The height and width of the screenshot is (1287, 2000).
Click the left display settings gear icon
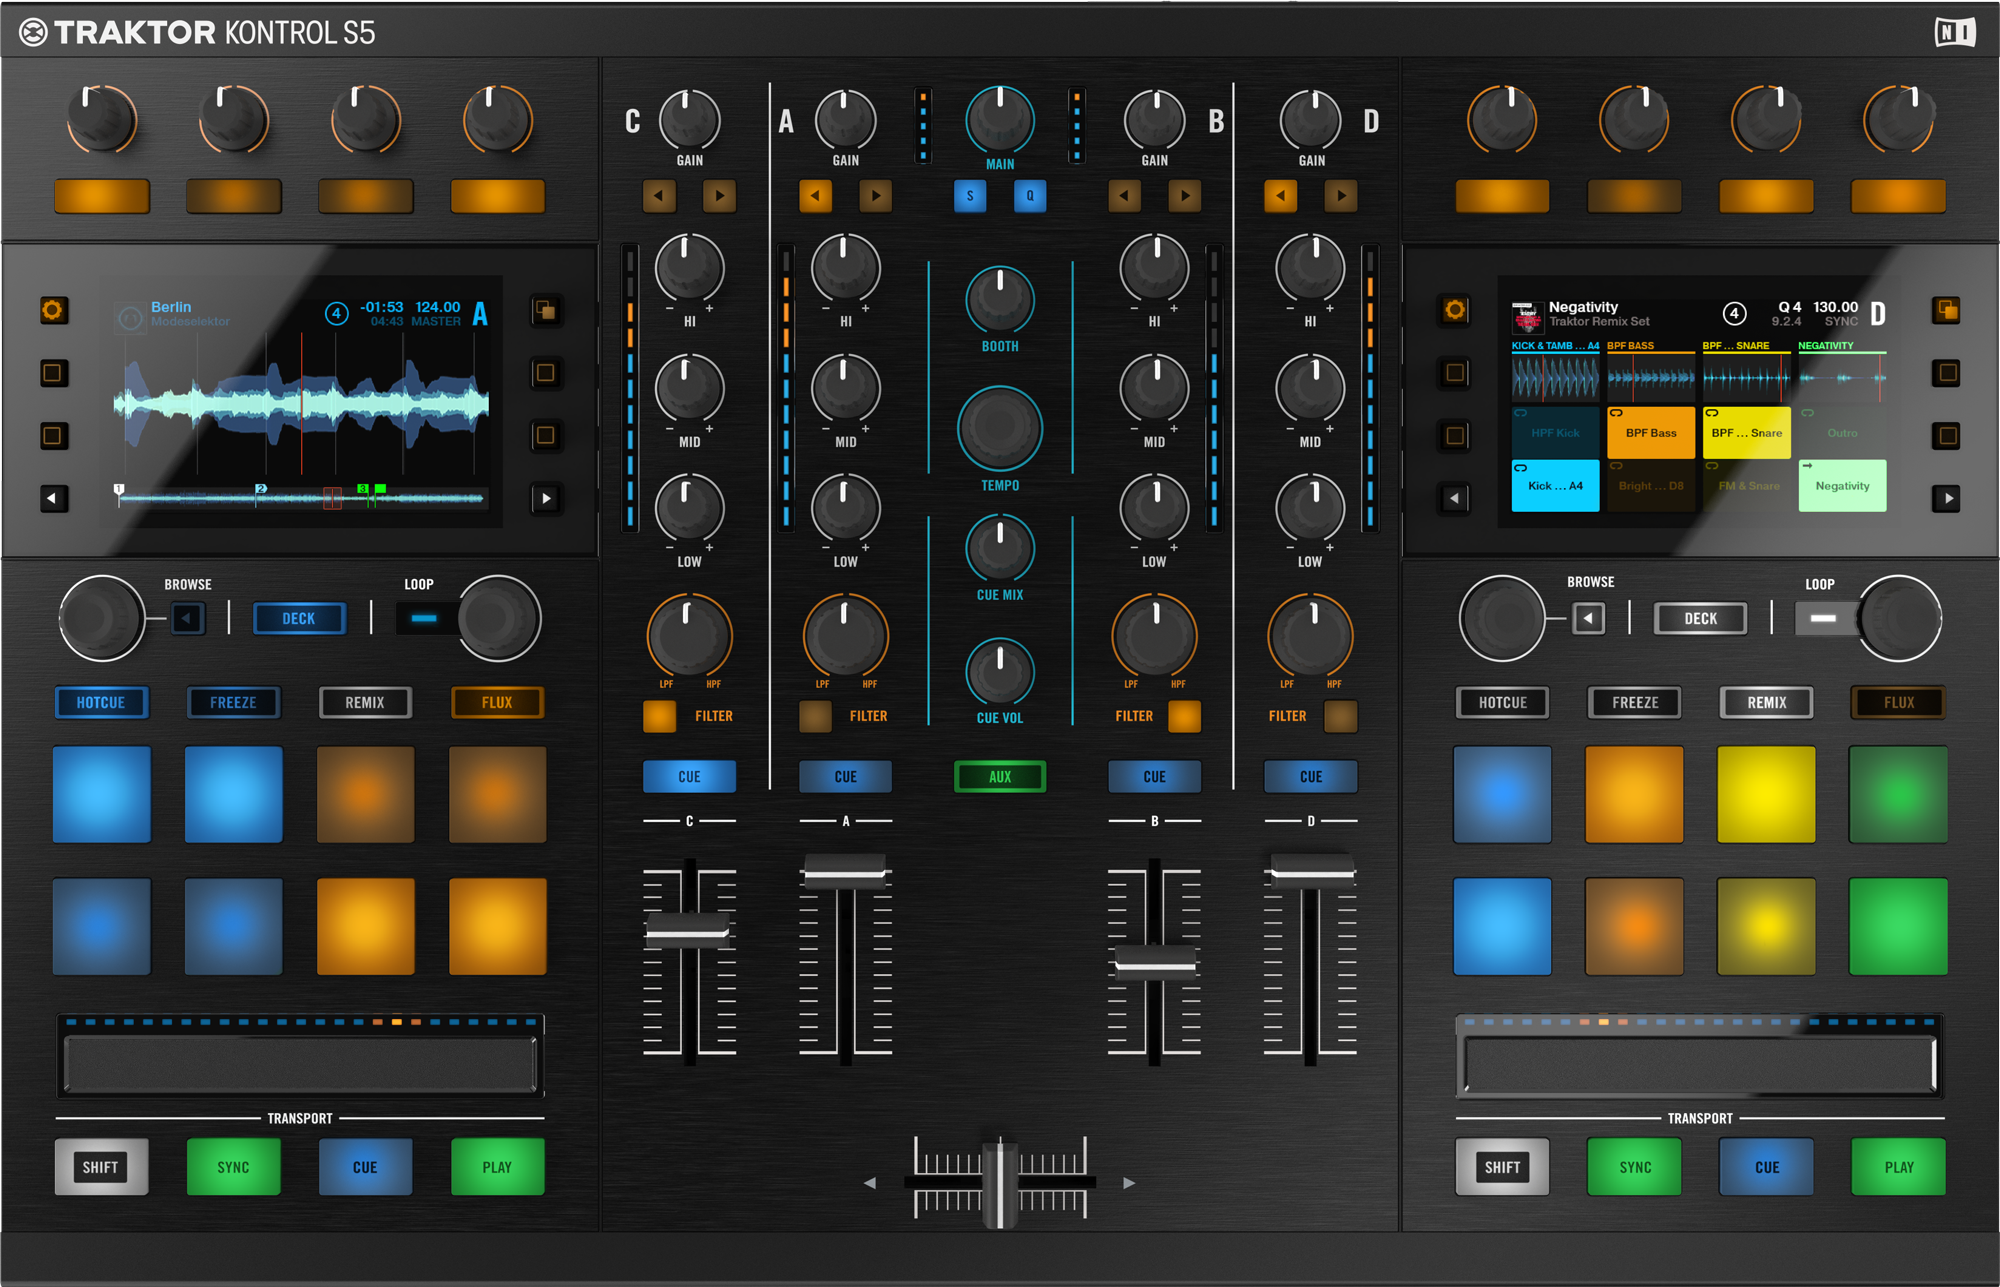[x=53, y=311]
